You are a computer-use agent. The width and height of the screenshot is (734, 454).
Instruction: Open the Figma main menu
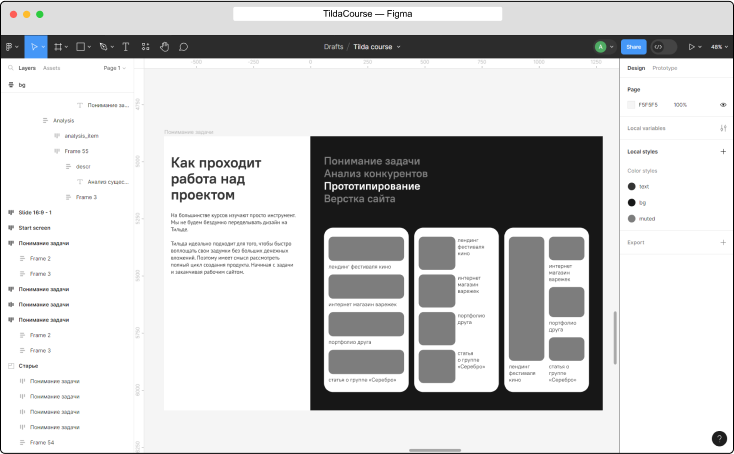pyautogui.click(x=10, y=47)
